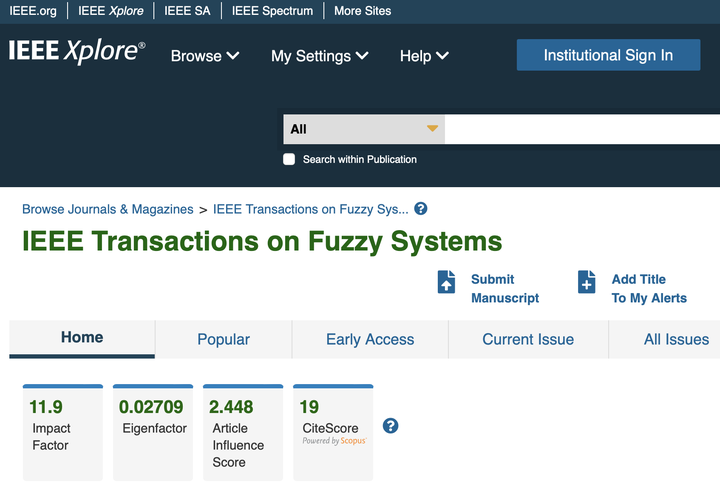Click the Submit Manuscript upload icon
This screenshot has height=490, width=720.
click(x=447, y=283)
